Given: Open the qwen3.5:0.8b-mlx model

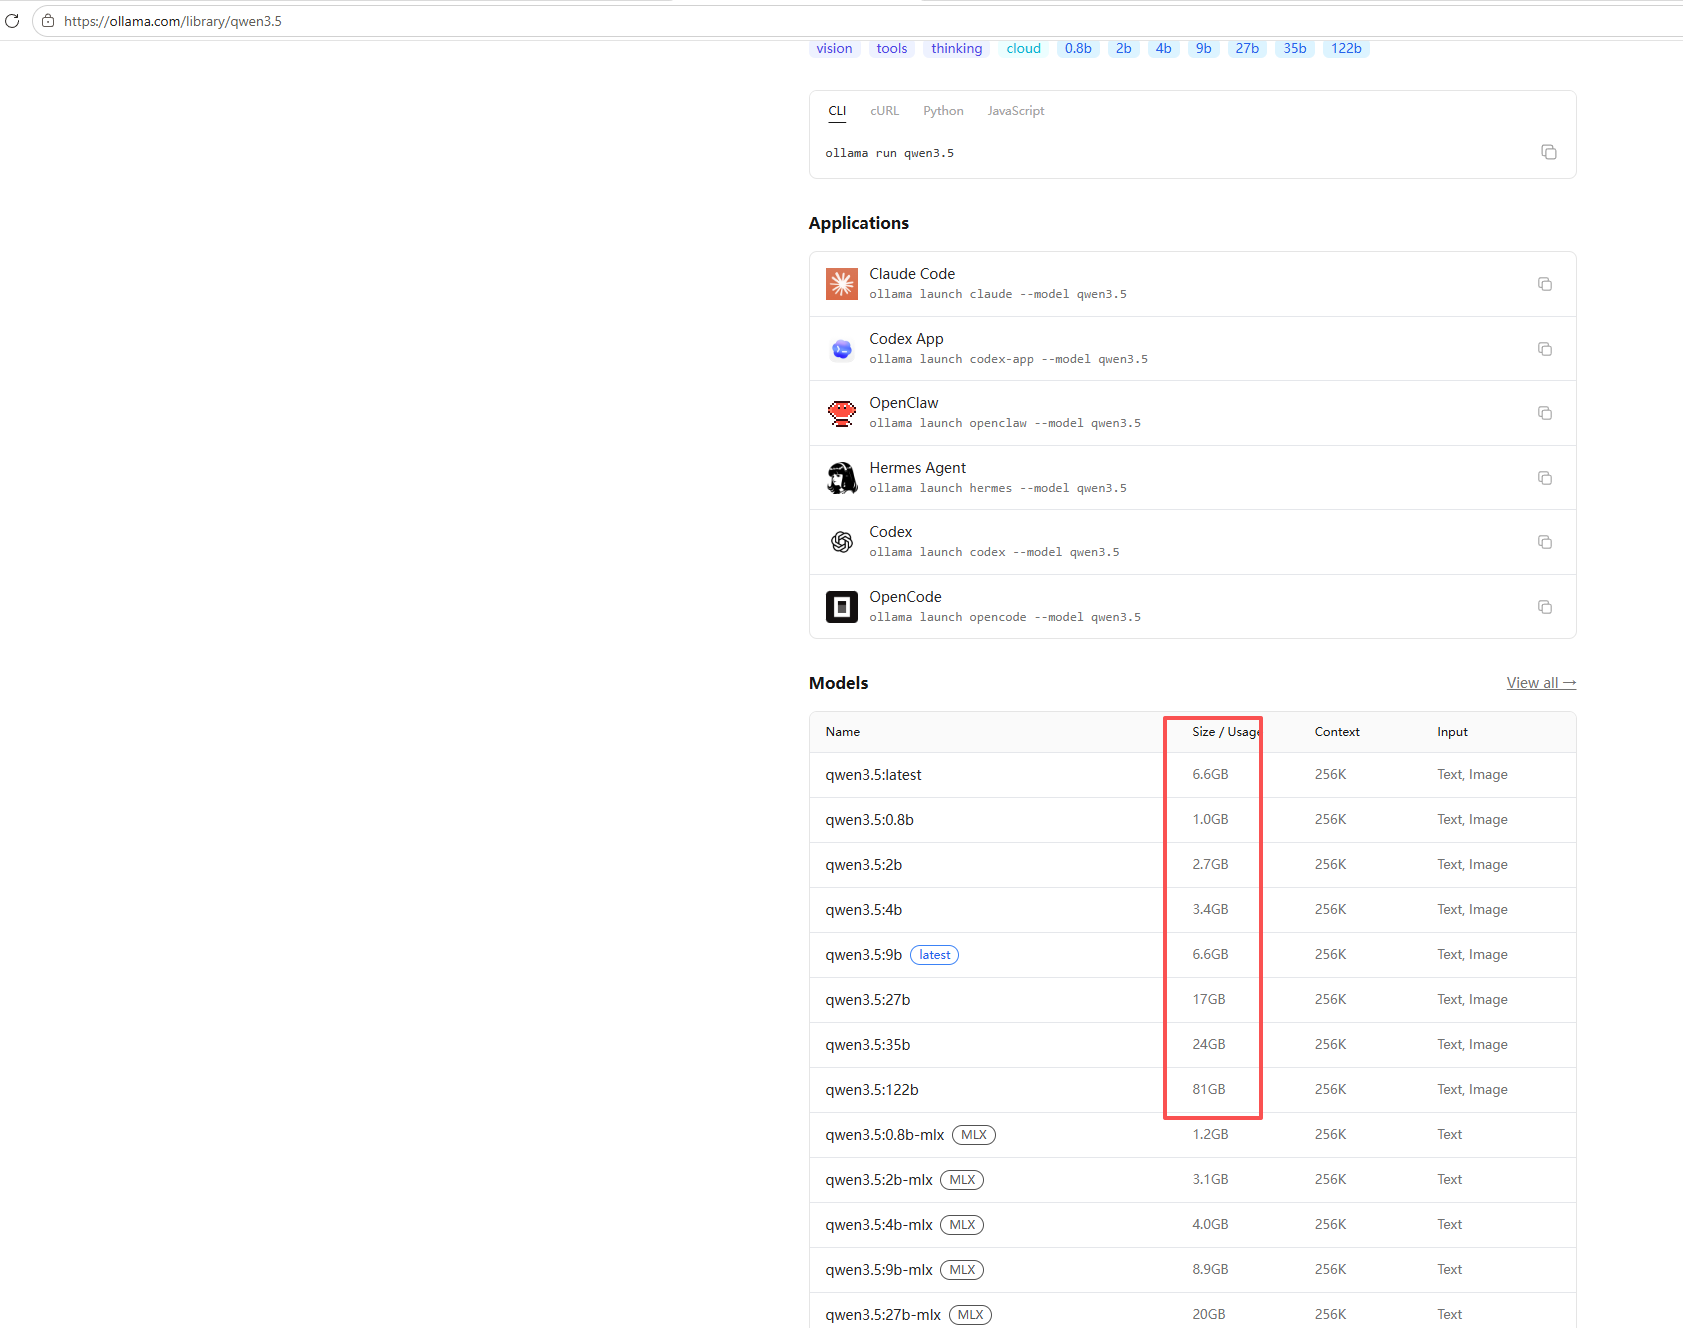Looking at the screenshot, I should pos(884,1135).
